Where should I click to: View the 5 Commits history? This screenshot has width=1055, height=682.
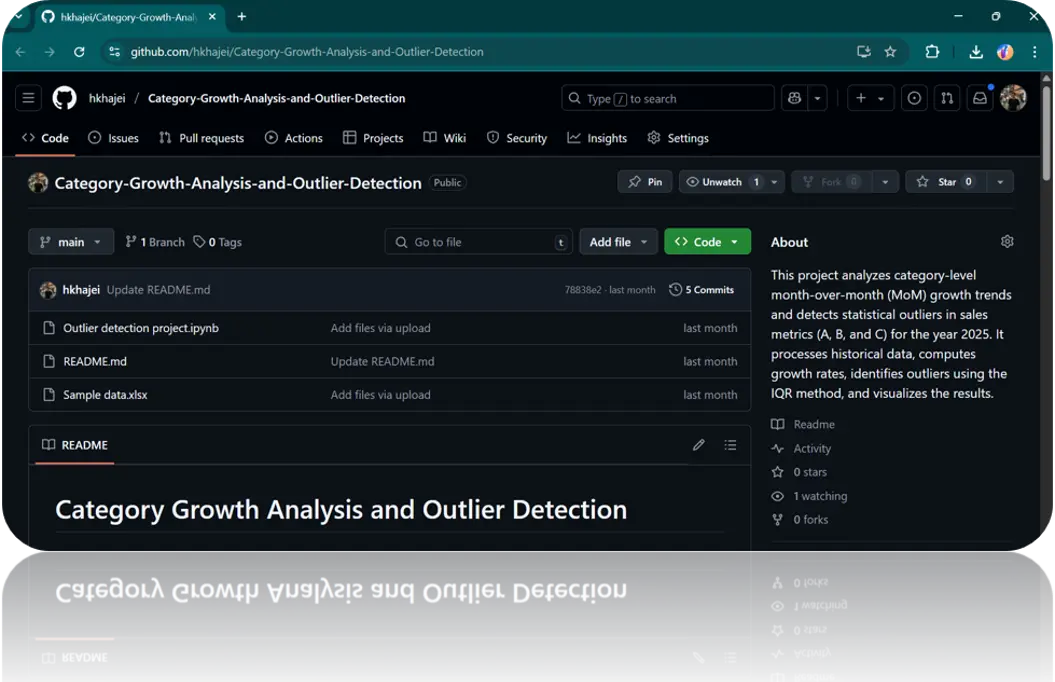tap(702, 290)
